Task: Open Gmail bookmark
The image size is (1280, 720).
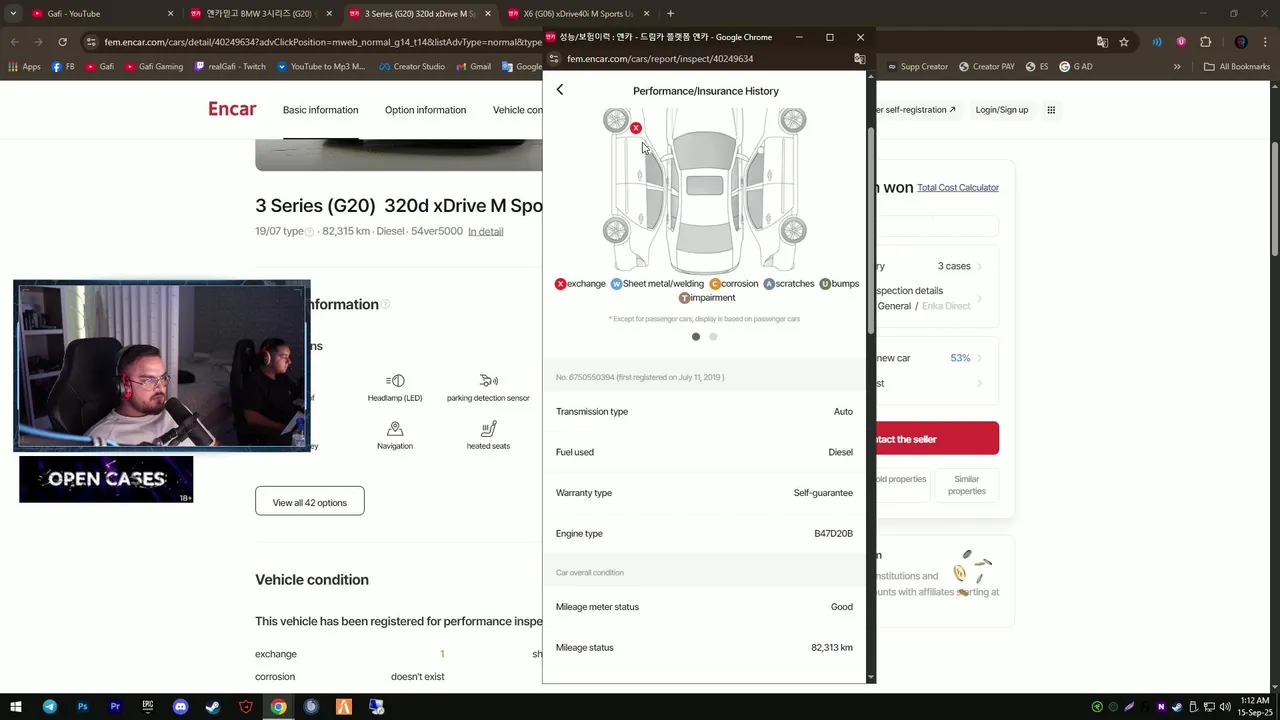Action: 474,67
